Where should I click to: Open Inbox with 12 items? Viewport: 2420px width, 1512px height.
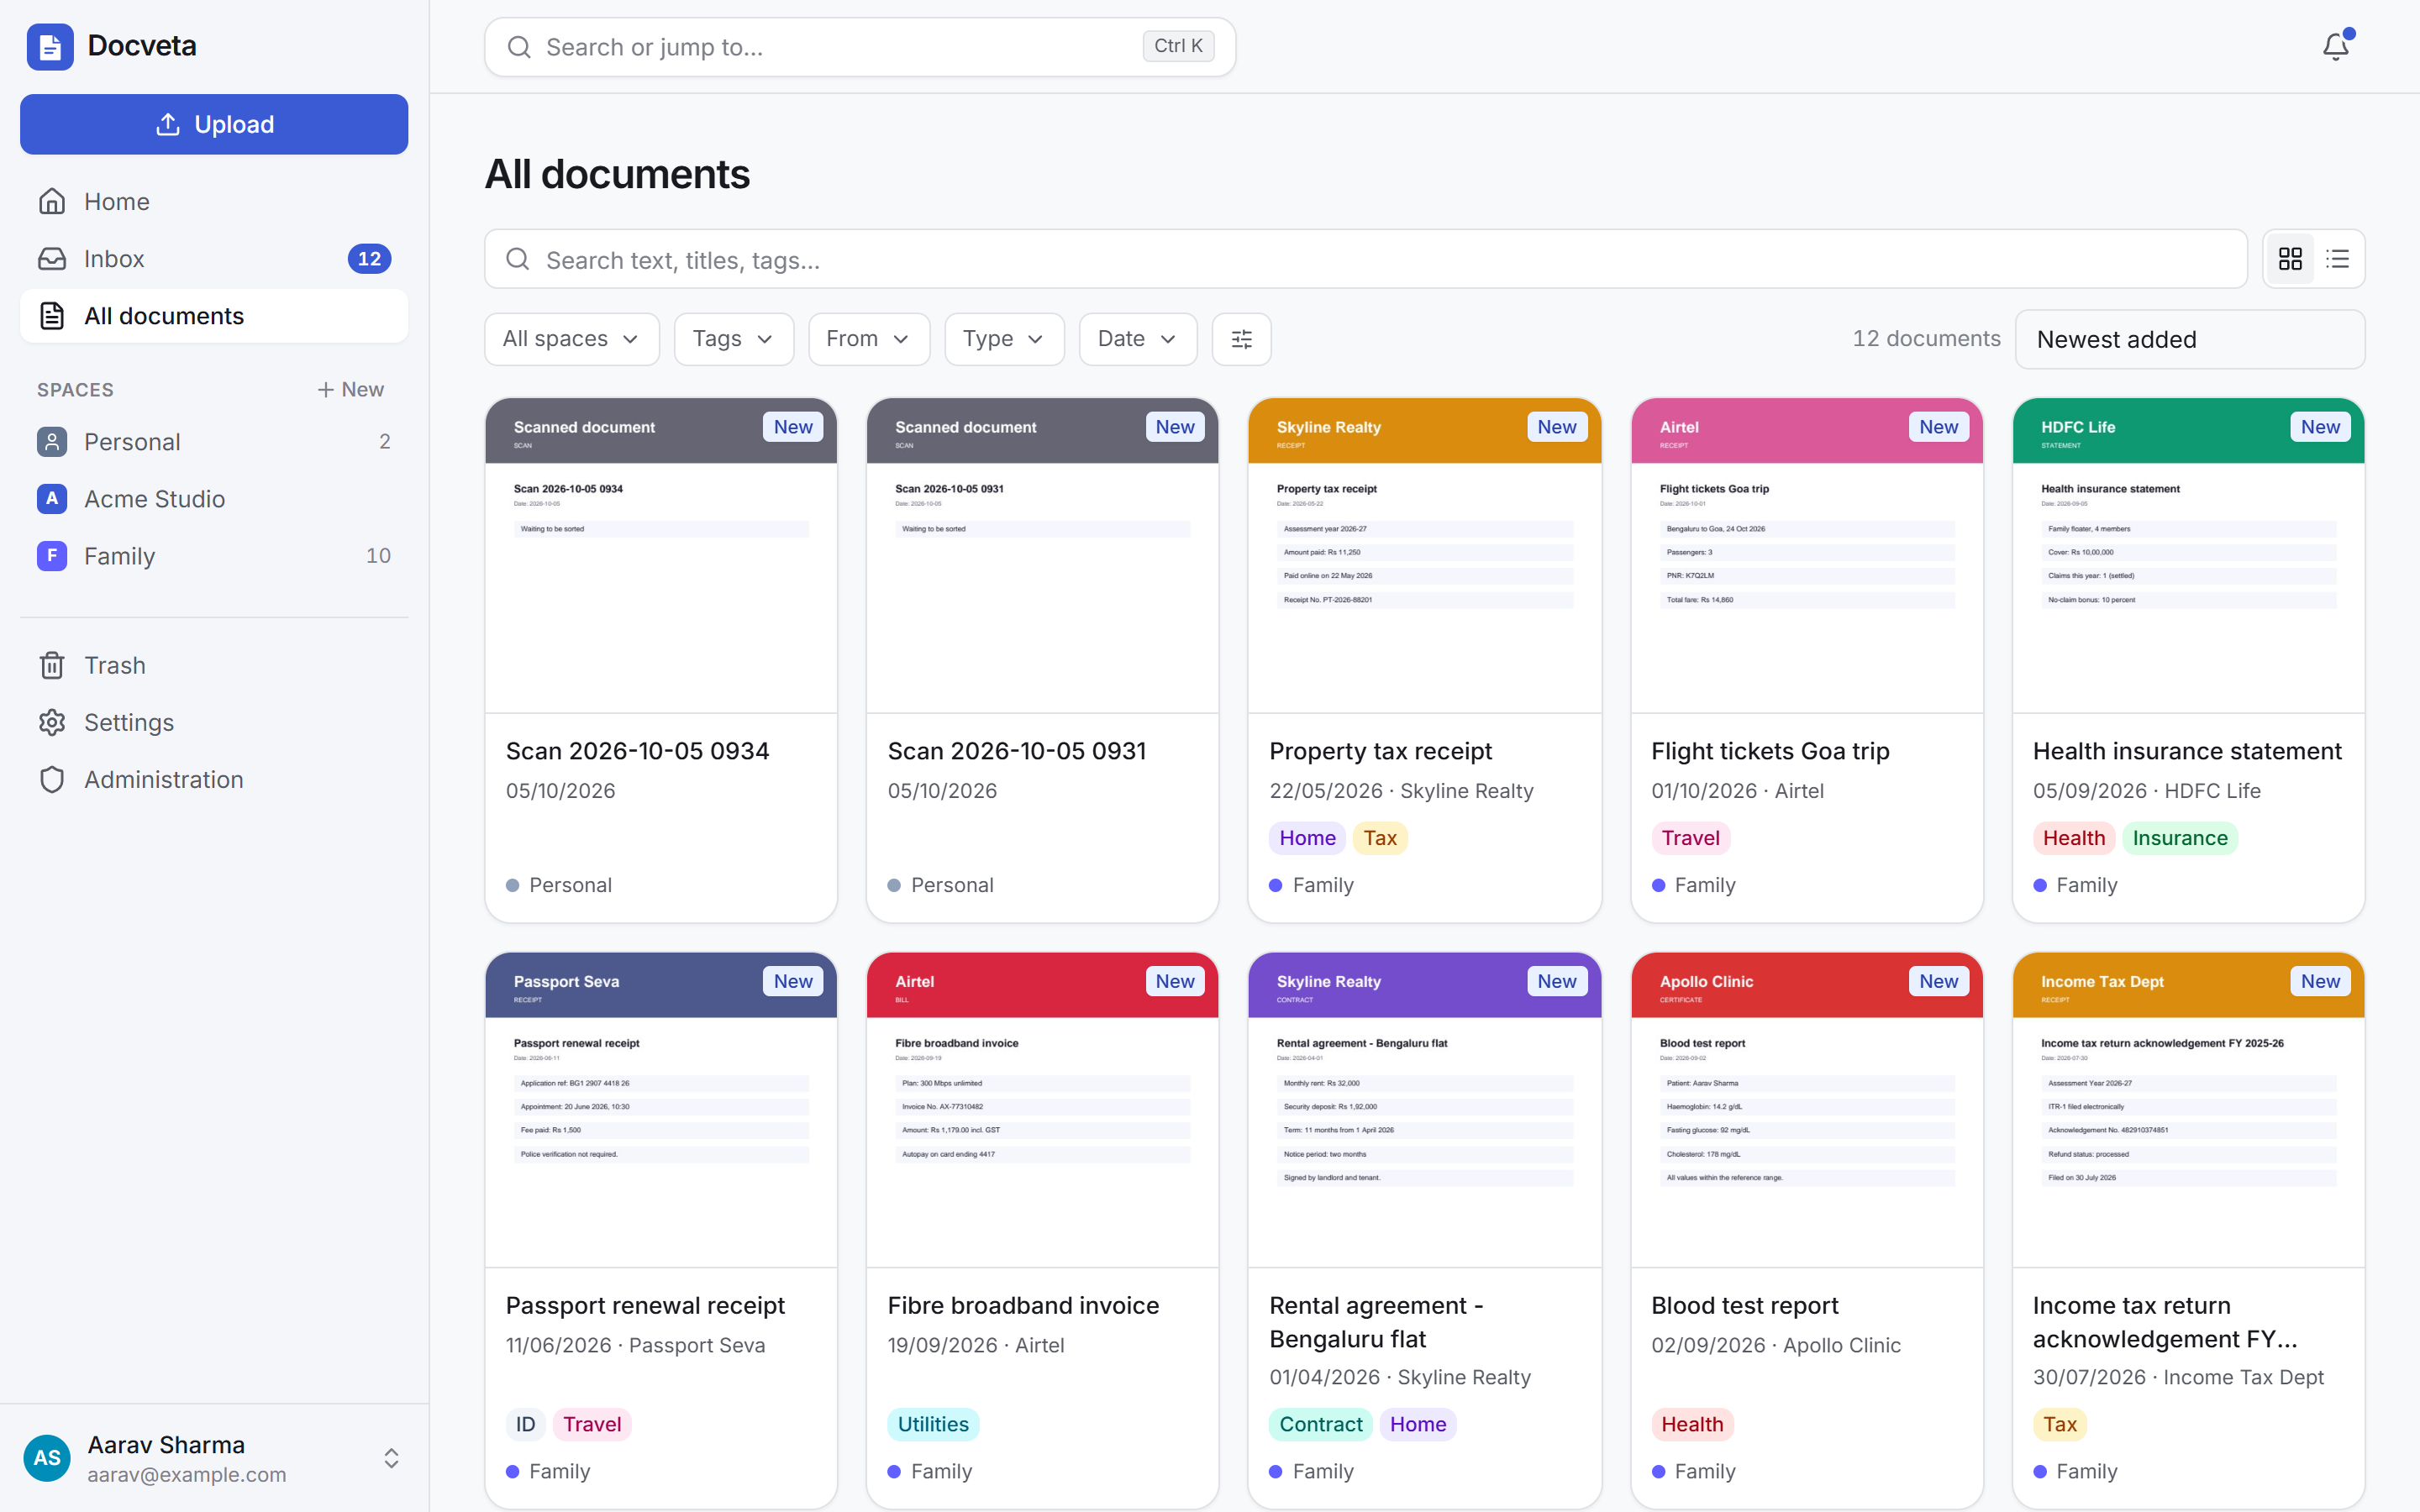click(214, 259)
